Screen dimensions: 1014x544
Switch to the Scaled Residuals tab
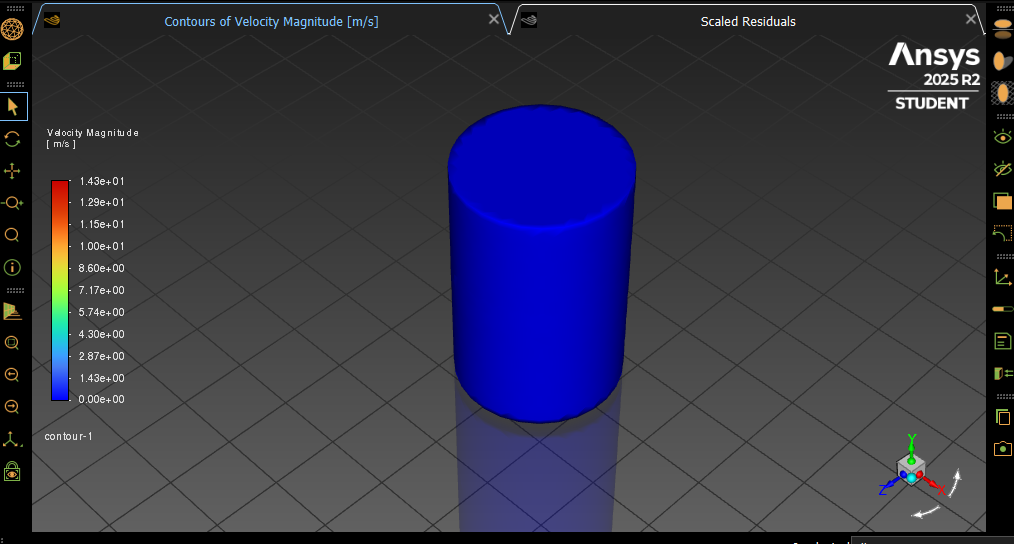point(748,21)
